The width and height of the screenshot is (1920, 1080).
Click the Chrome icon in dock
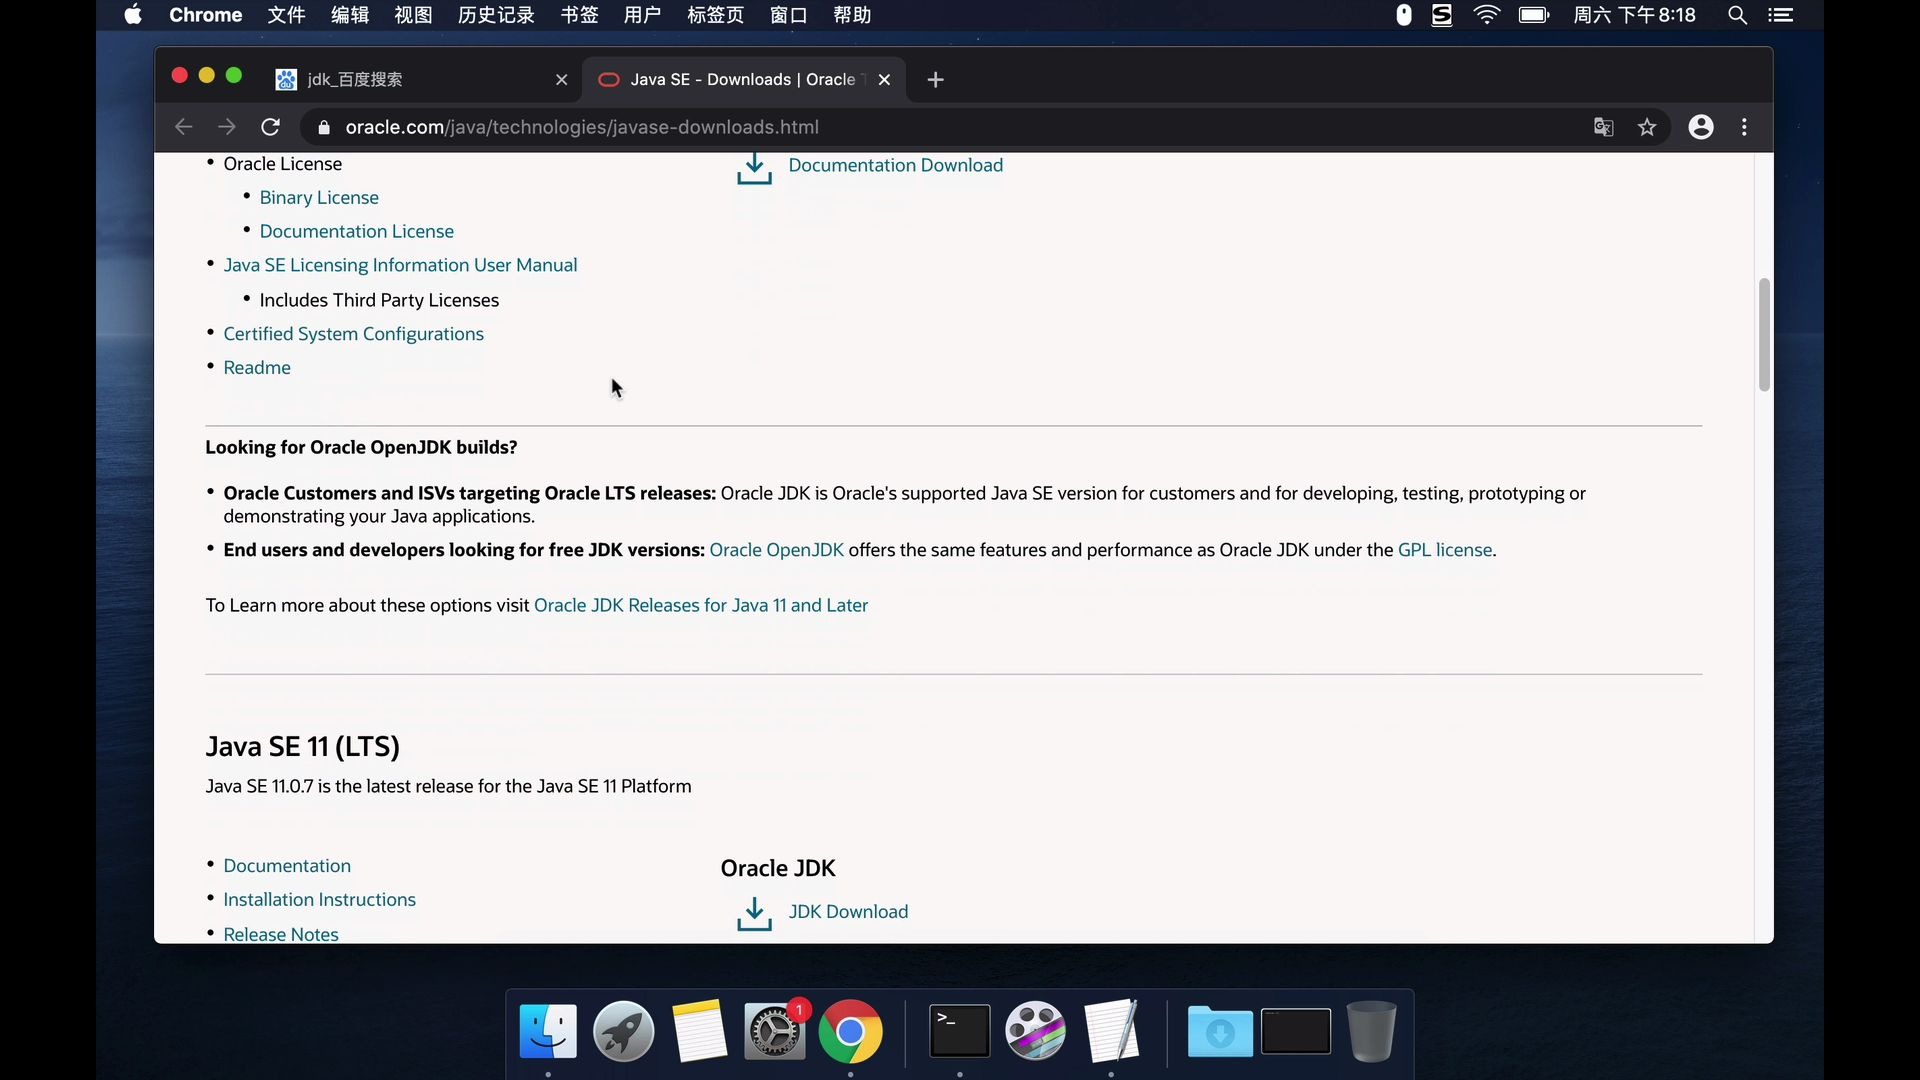coord(850,1031)
